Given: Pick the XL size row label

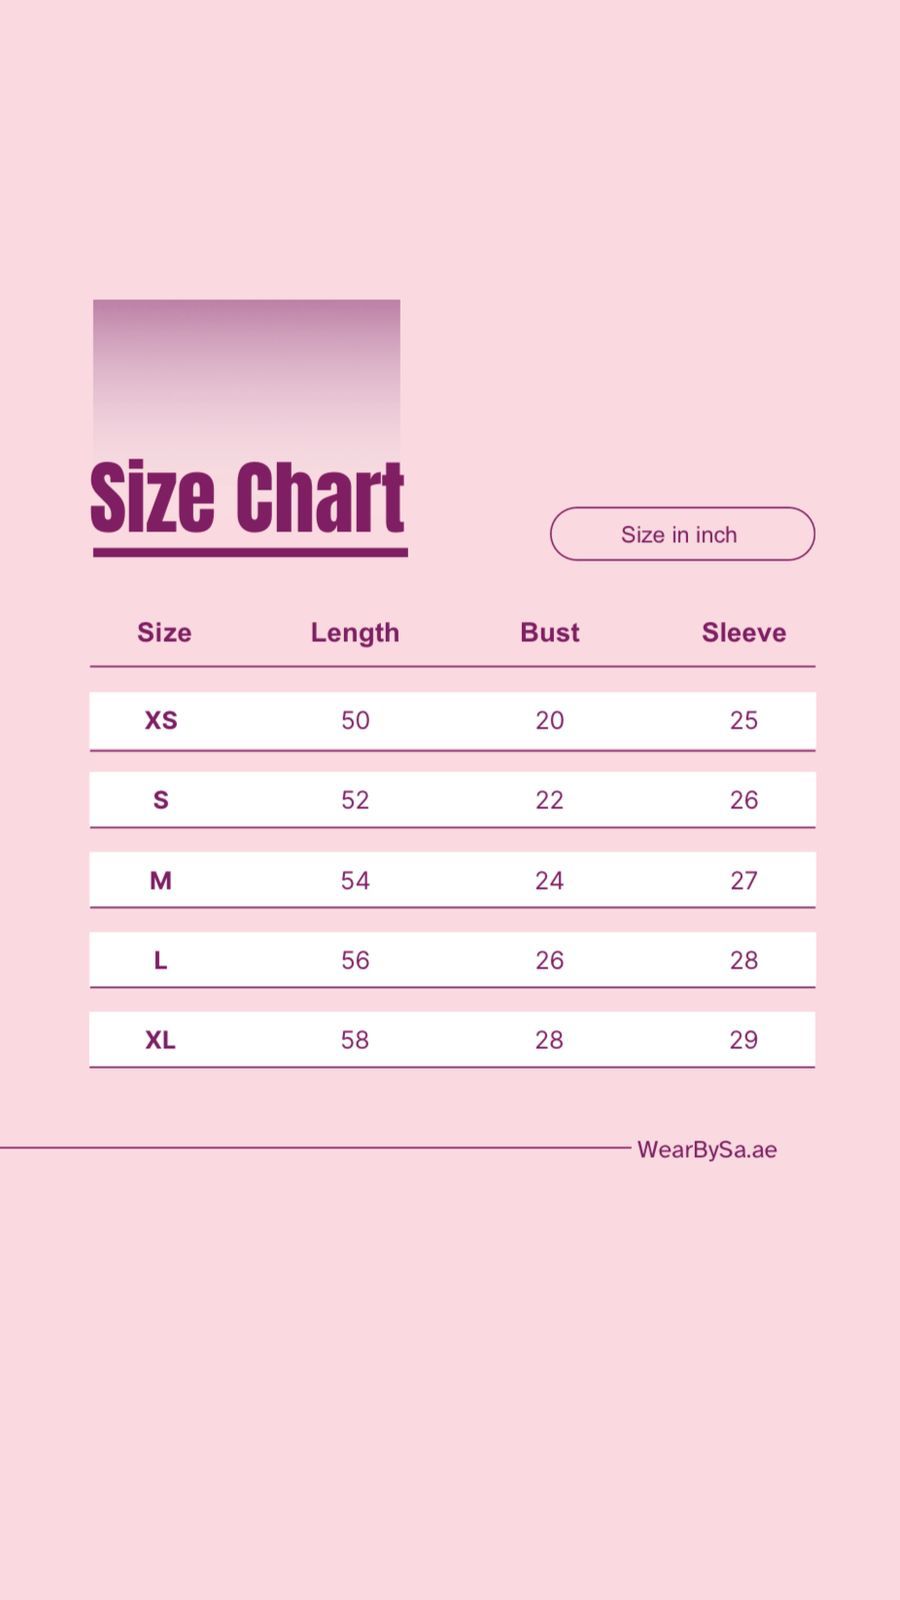Looking at the screenshot, I should pyautogui.click(x=161, y=1040).
